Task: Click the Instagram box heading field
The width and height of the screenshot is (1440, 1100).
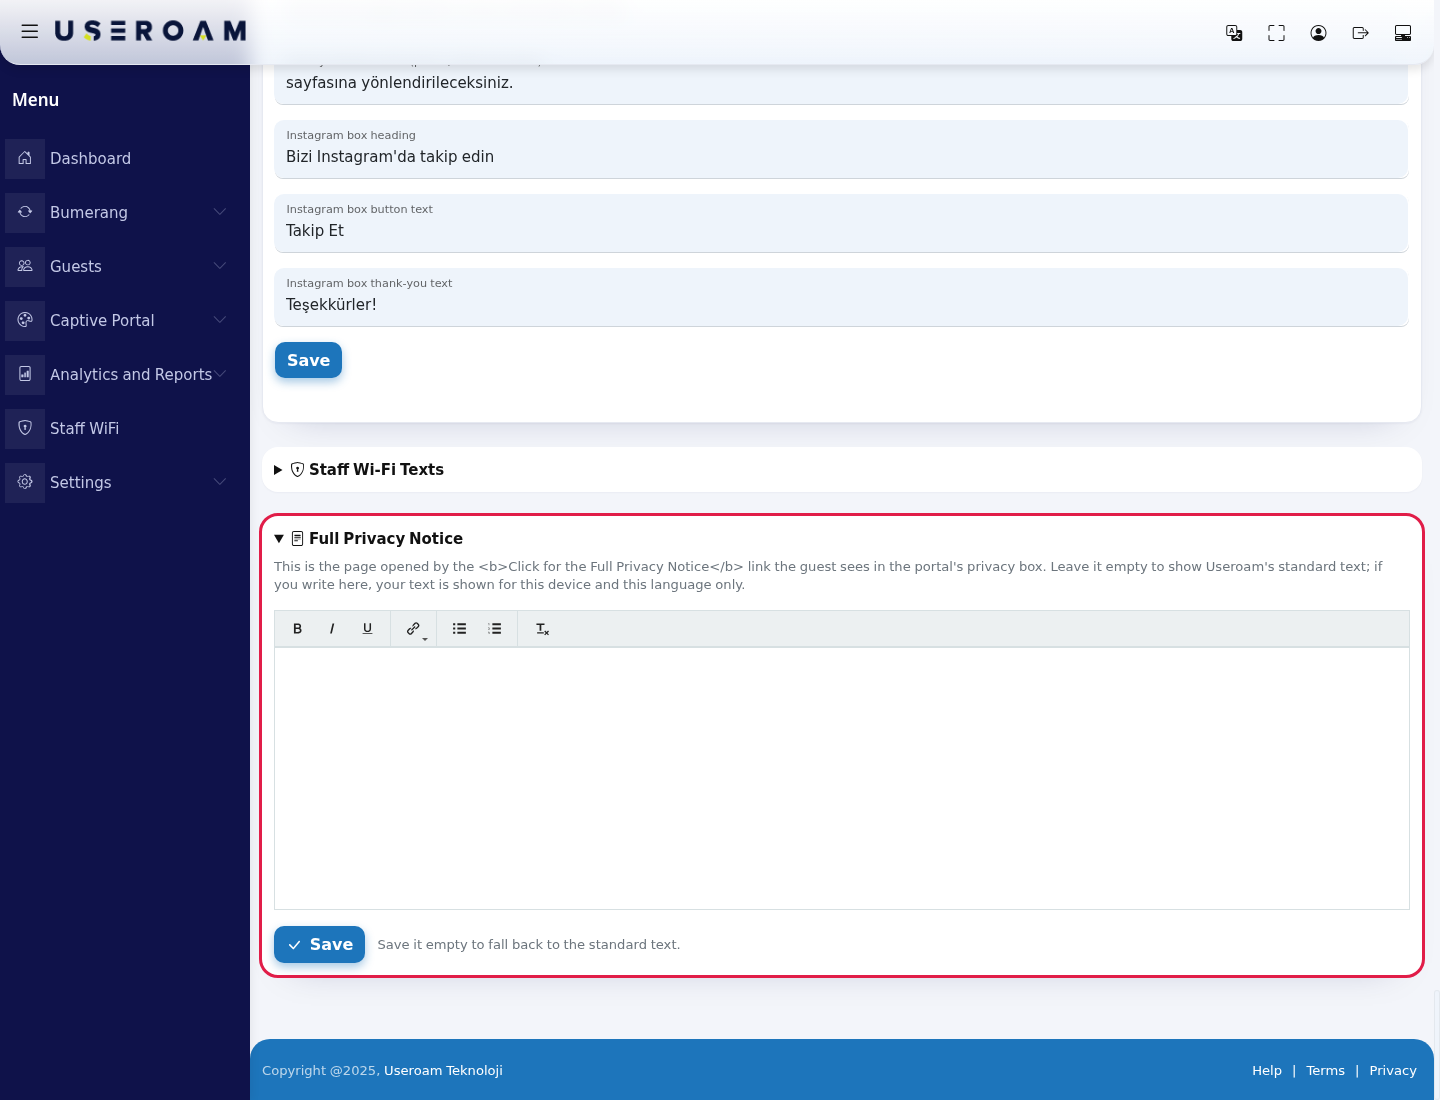Action: (841, 149)
